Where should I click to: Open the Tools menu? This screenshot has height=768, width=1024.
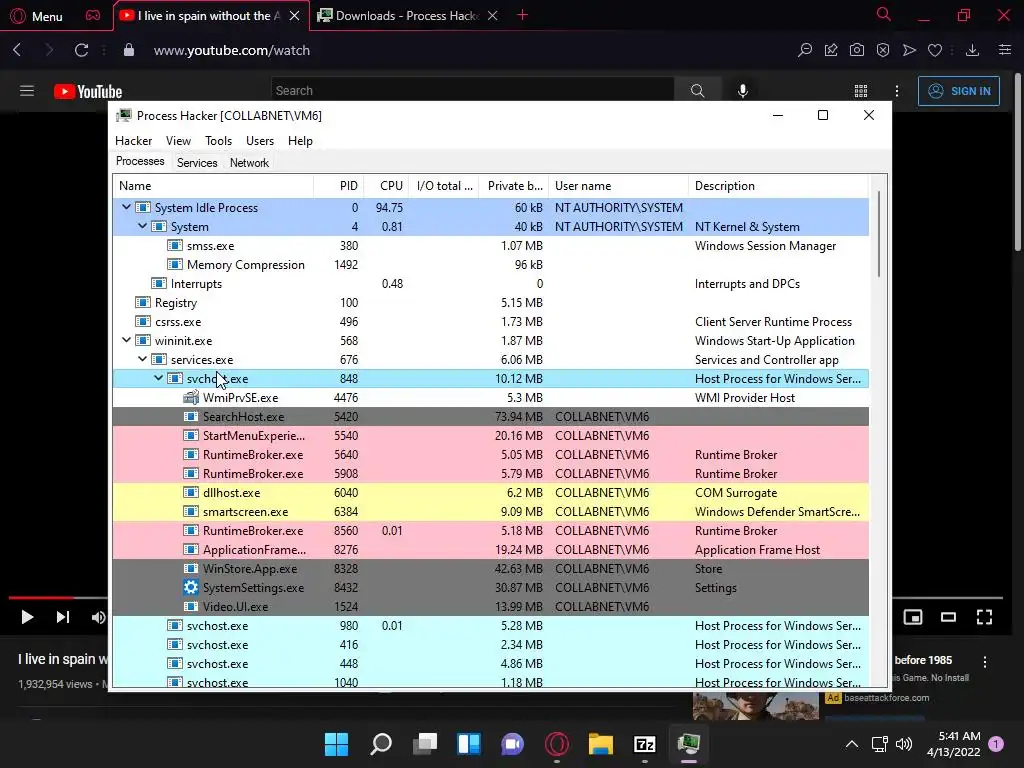point(218,141)
